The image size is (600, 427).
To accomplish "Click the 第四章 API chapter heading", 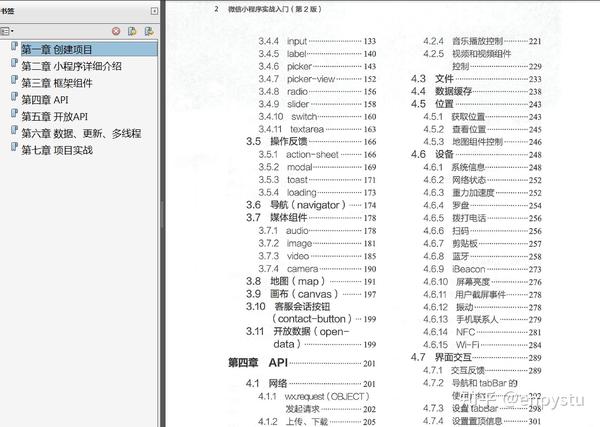I will [302, 363].
